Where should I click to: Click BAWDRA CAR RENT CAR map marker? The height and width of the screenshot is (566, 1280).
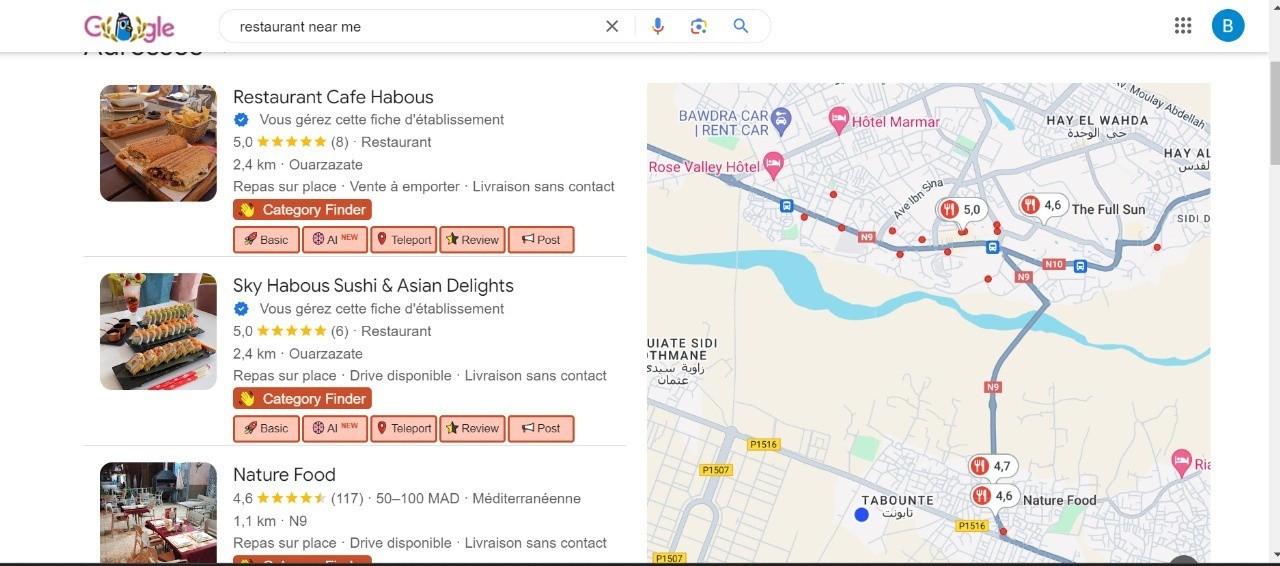point(782,122)
